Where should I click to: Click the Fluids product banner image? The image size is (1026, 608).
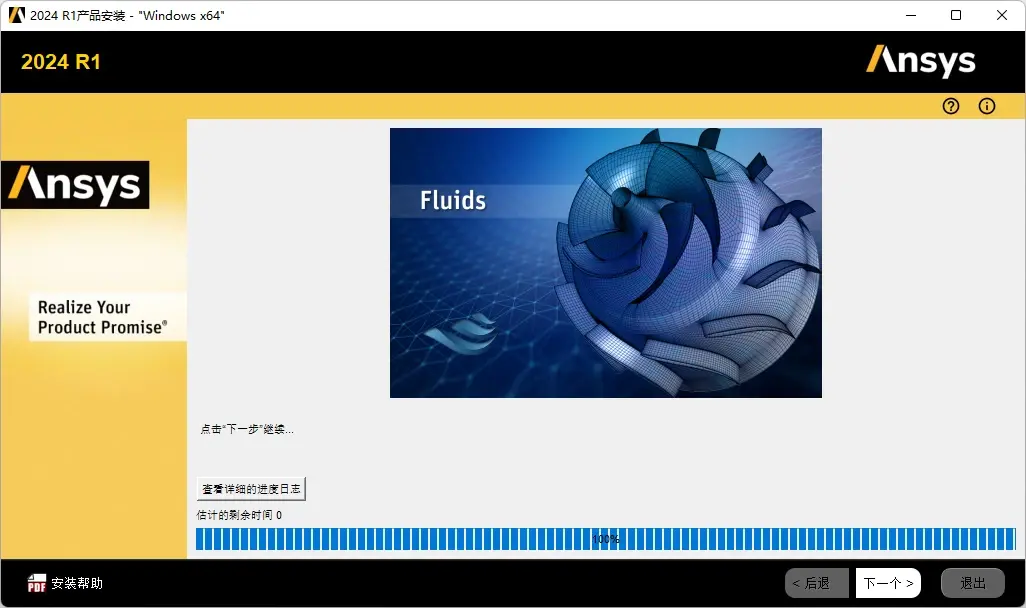(x=605, y=263)
